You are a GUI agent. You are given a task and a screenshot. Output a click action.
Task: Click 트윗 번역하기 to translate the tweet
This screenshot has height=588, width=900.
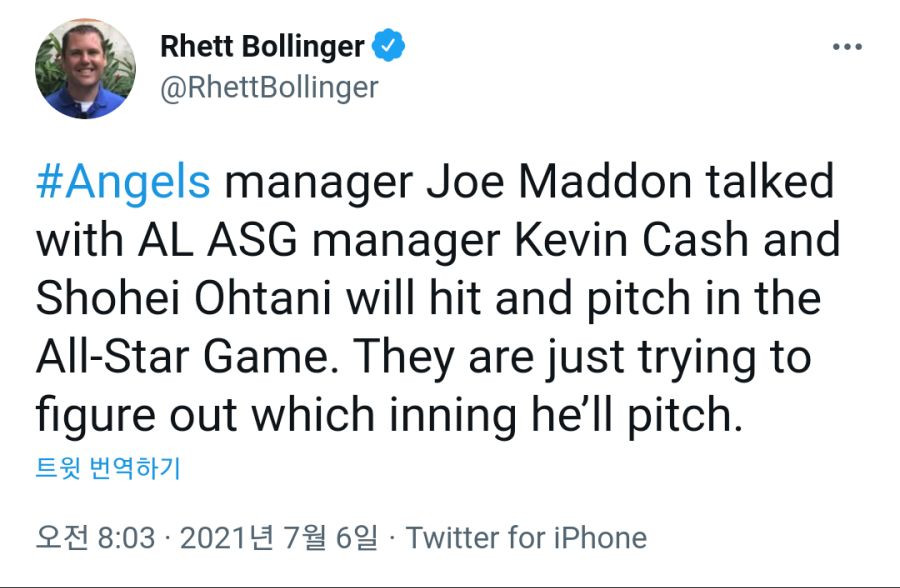click(x=108, y=468)
